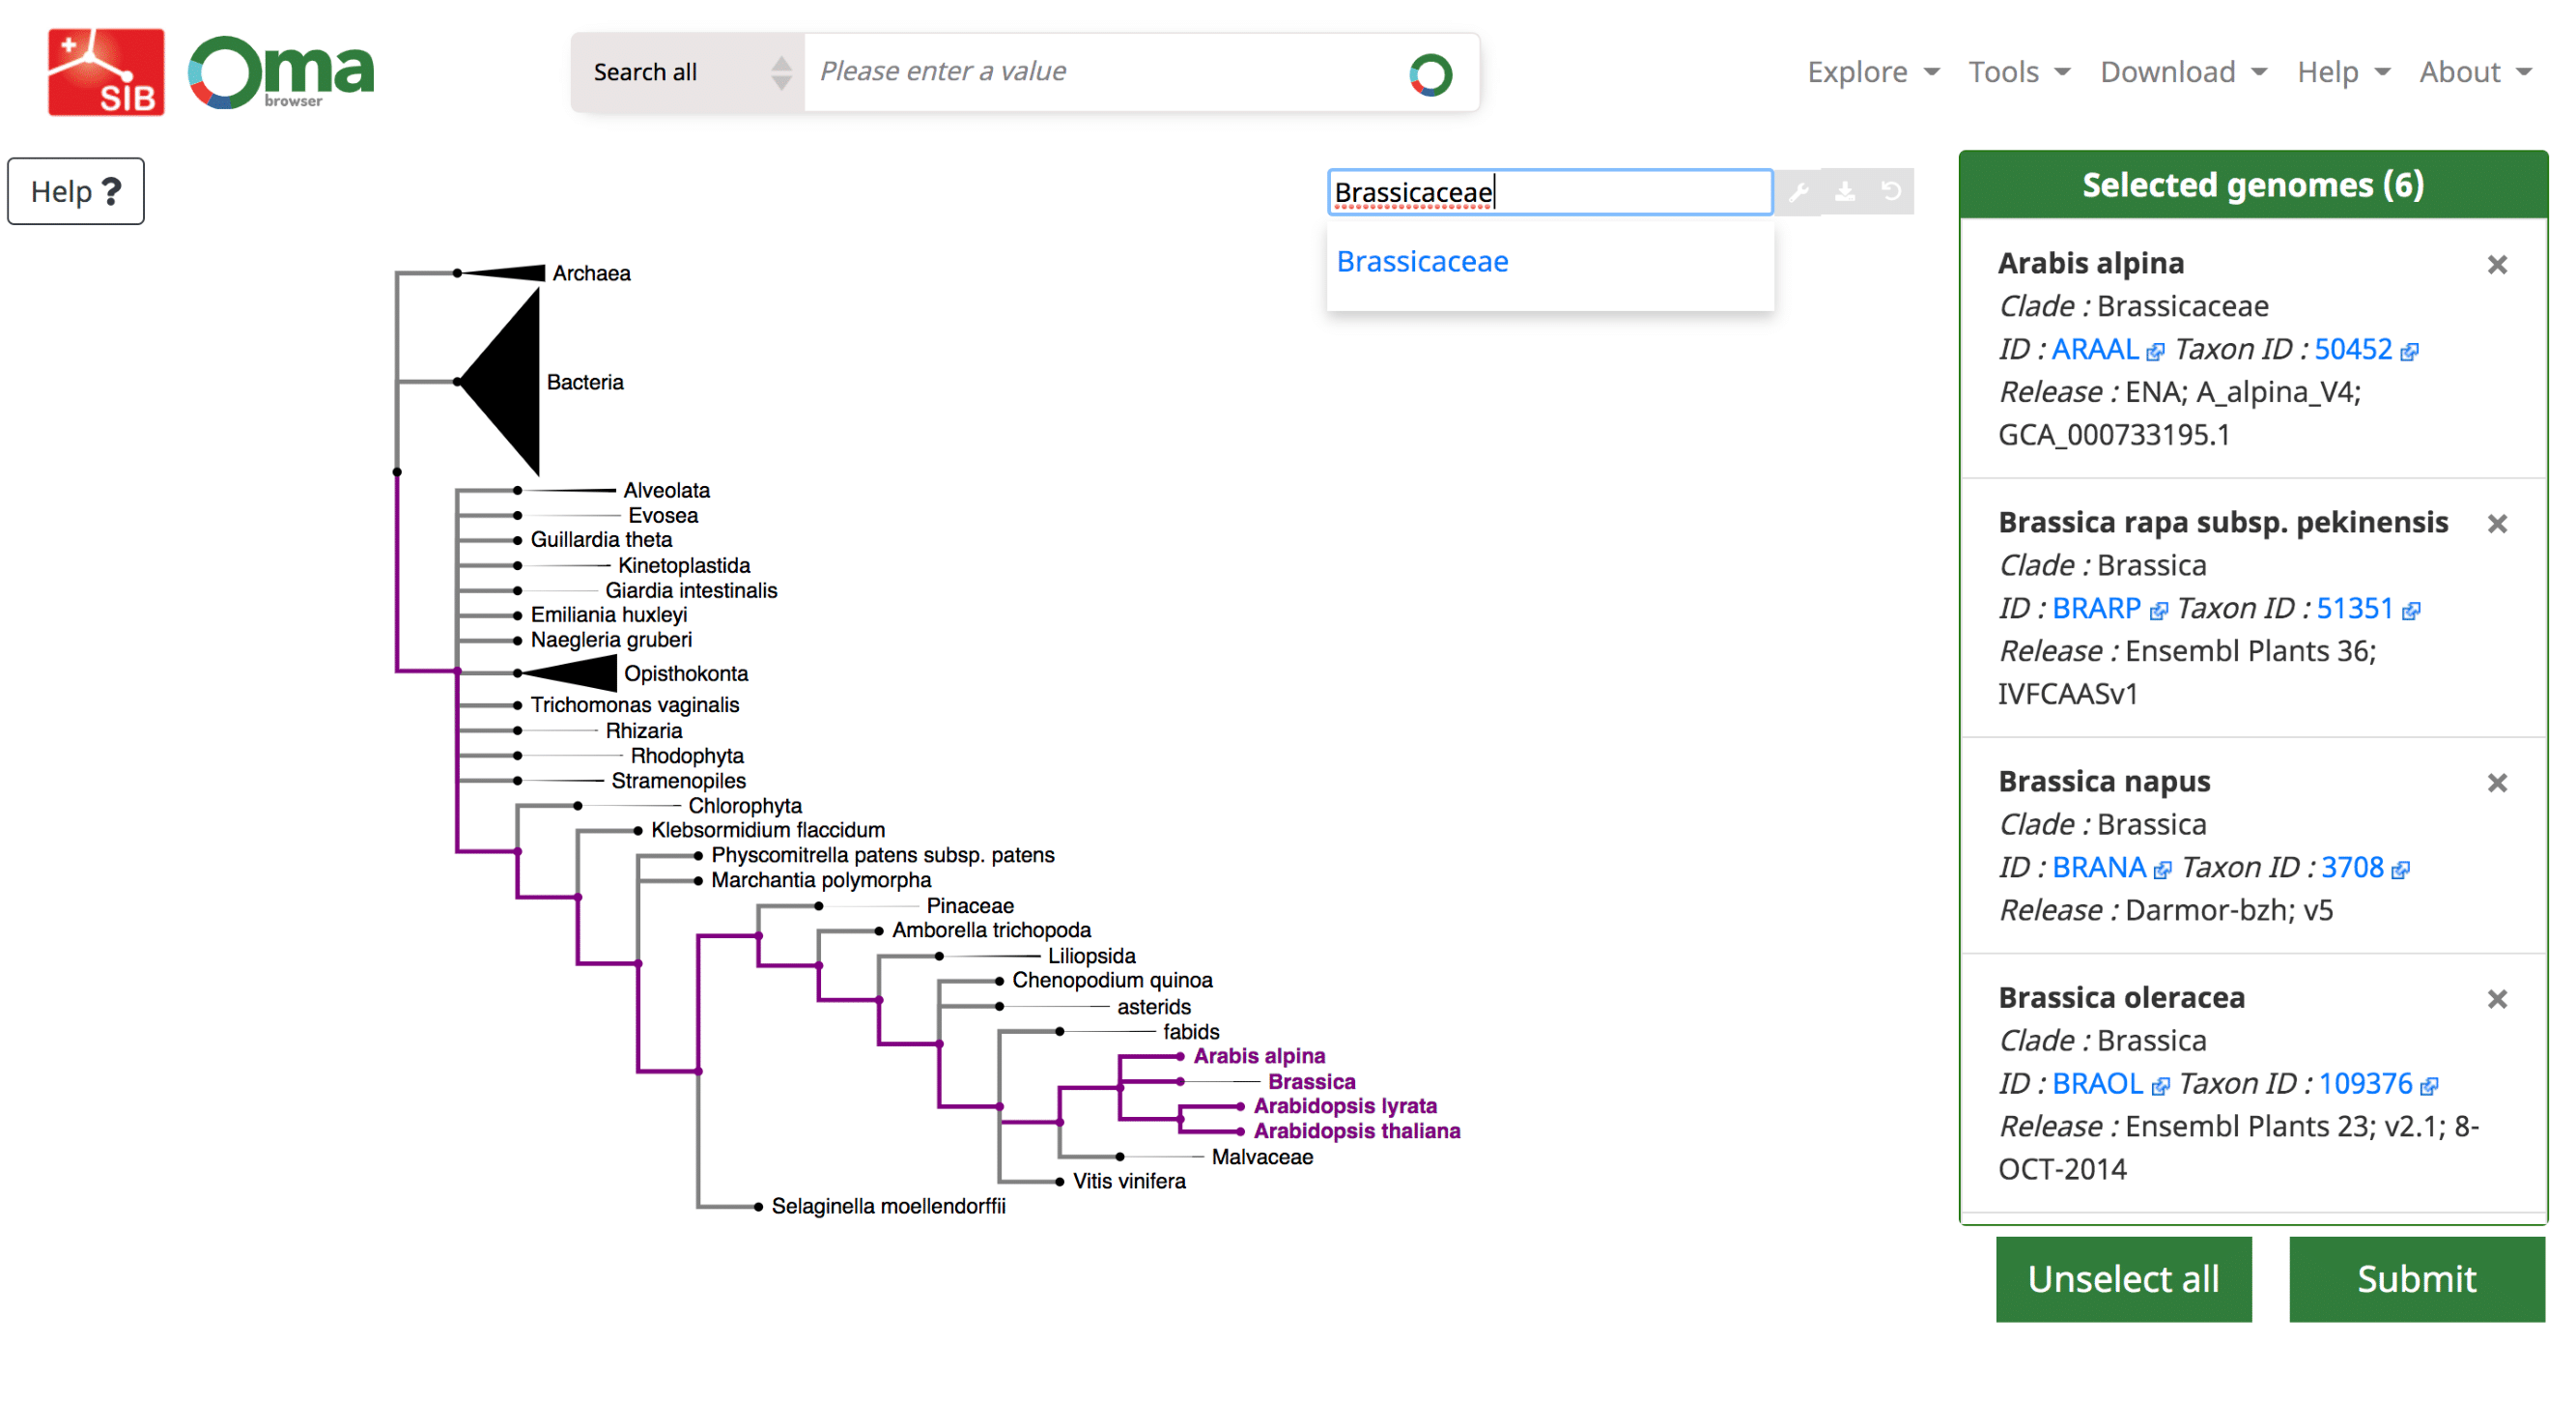Click the Unselect all button
Screen dimensions: 2576x1401
pos(2123,1279)
